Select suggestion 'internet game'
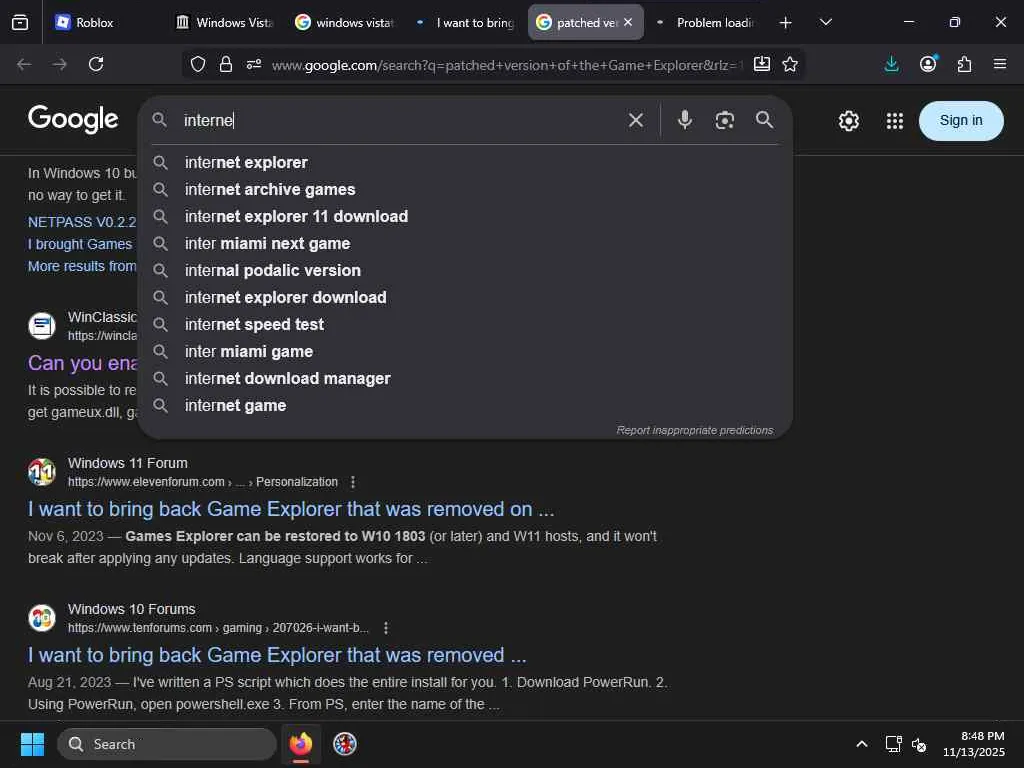 [x=465, y=406]
